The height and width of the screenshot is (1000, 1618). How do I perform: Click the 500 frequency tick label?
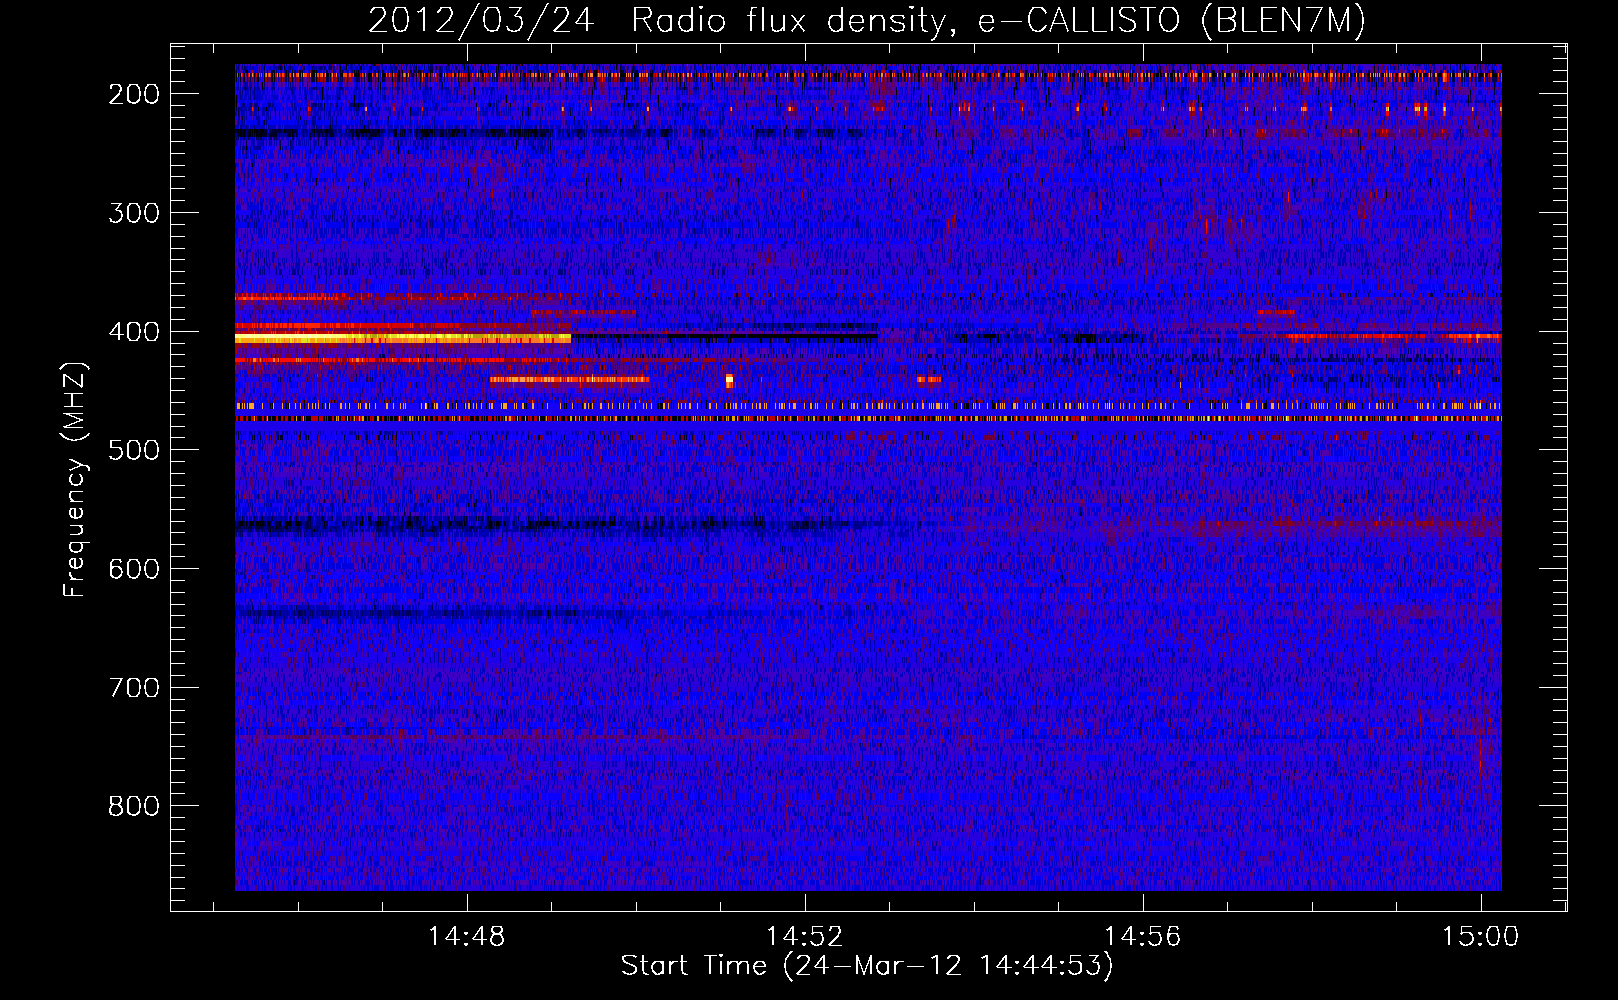[133, 450]
